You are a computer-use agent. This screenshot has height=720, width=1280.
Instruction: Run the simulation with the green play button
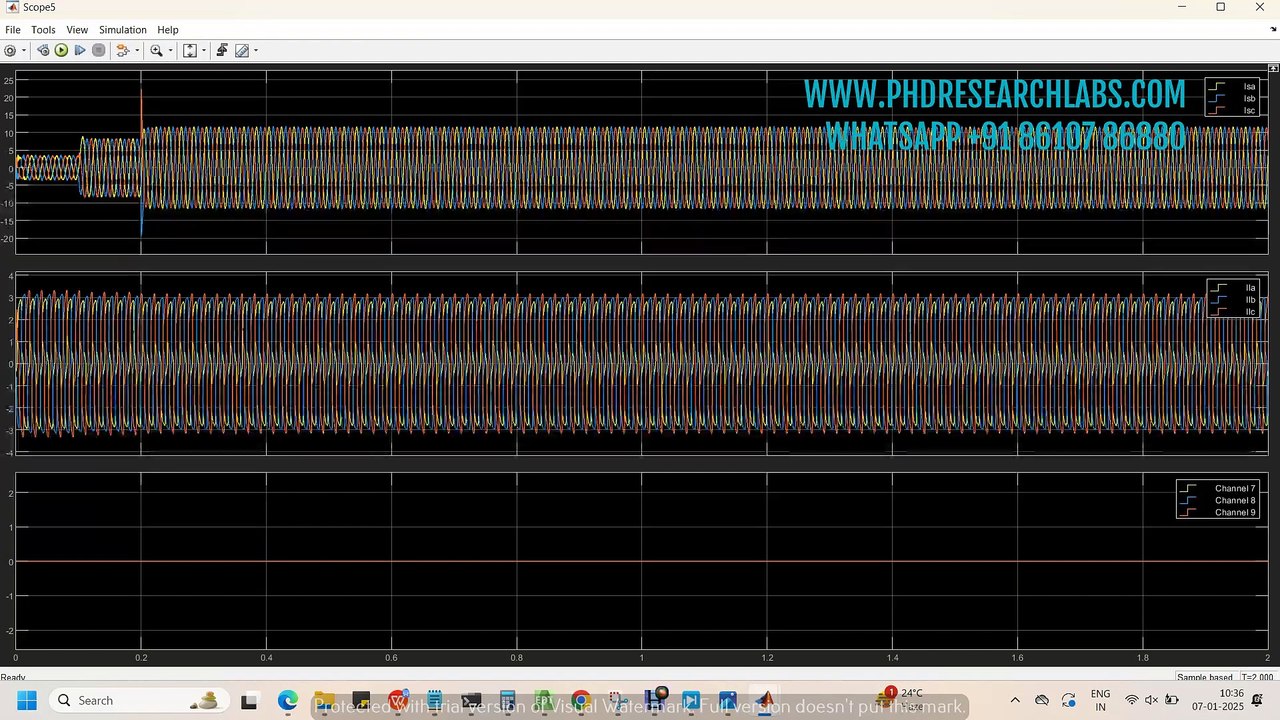coord(61,50)
